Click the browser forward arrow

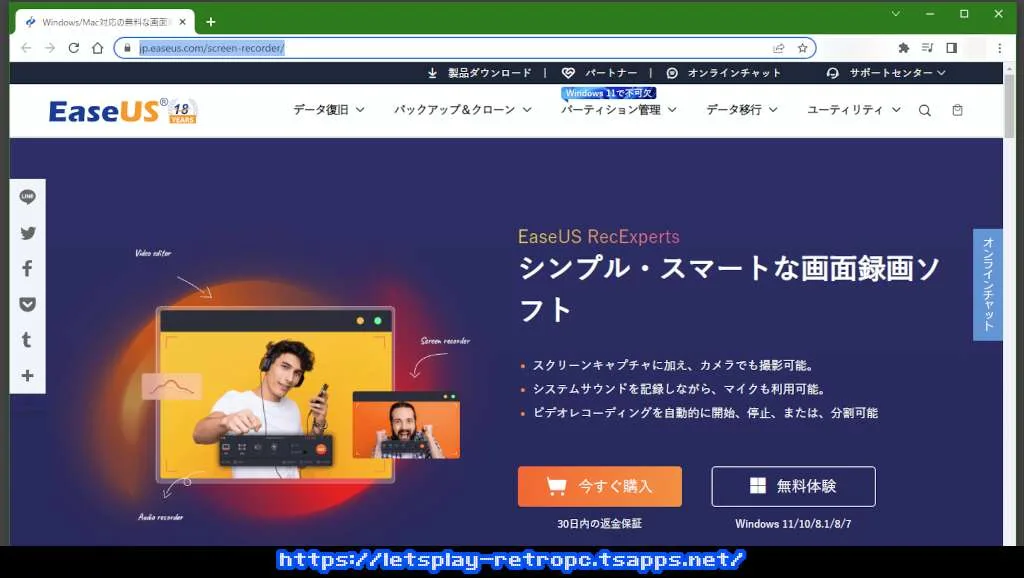point(50,48)
